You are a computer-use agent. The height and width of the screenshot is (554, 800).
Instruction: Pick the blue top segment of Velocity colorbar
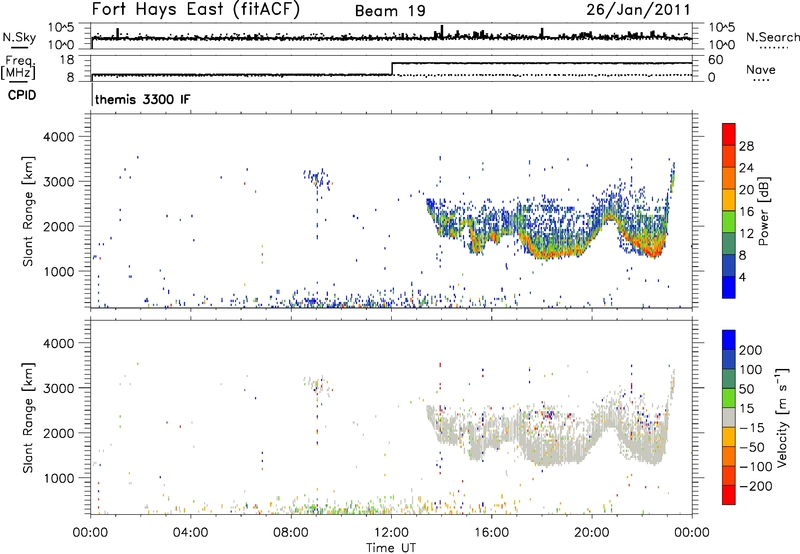[x=729, y=339]
